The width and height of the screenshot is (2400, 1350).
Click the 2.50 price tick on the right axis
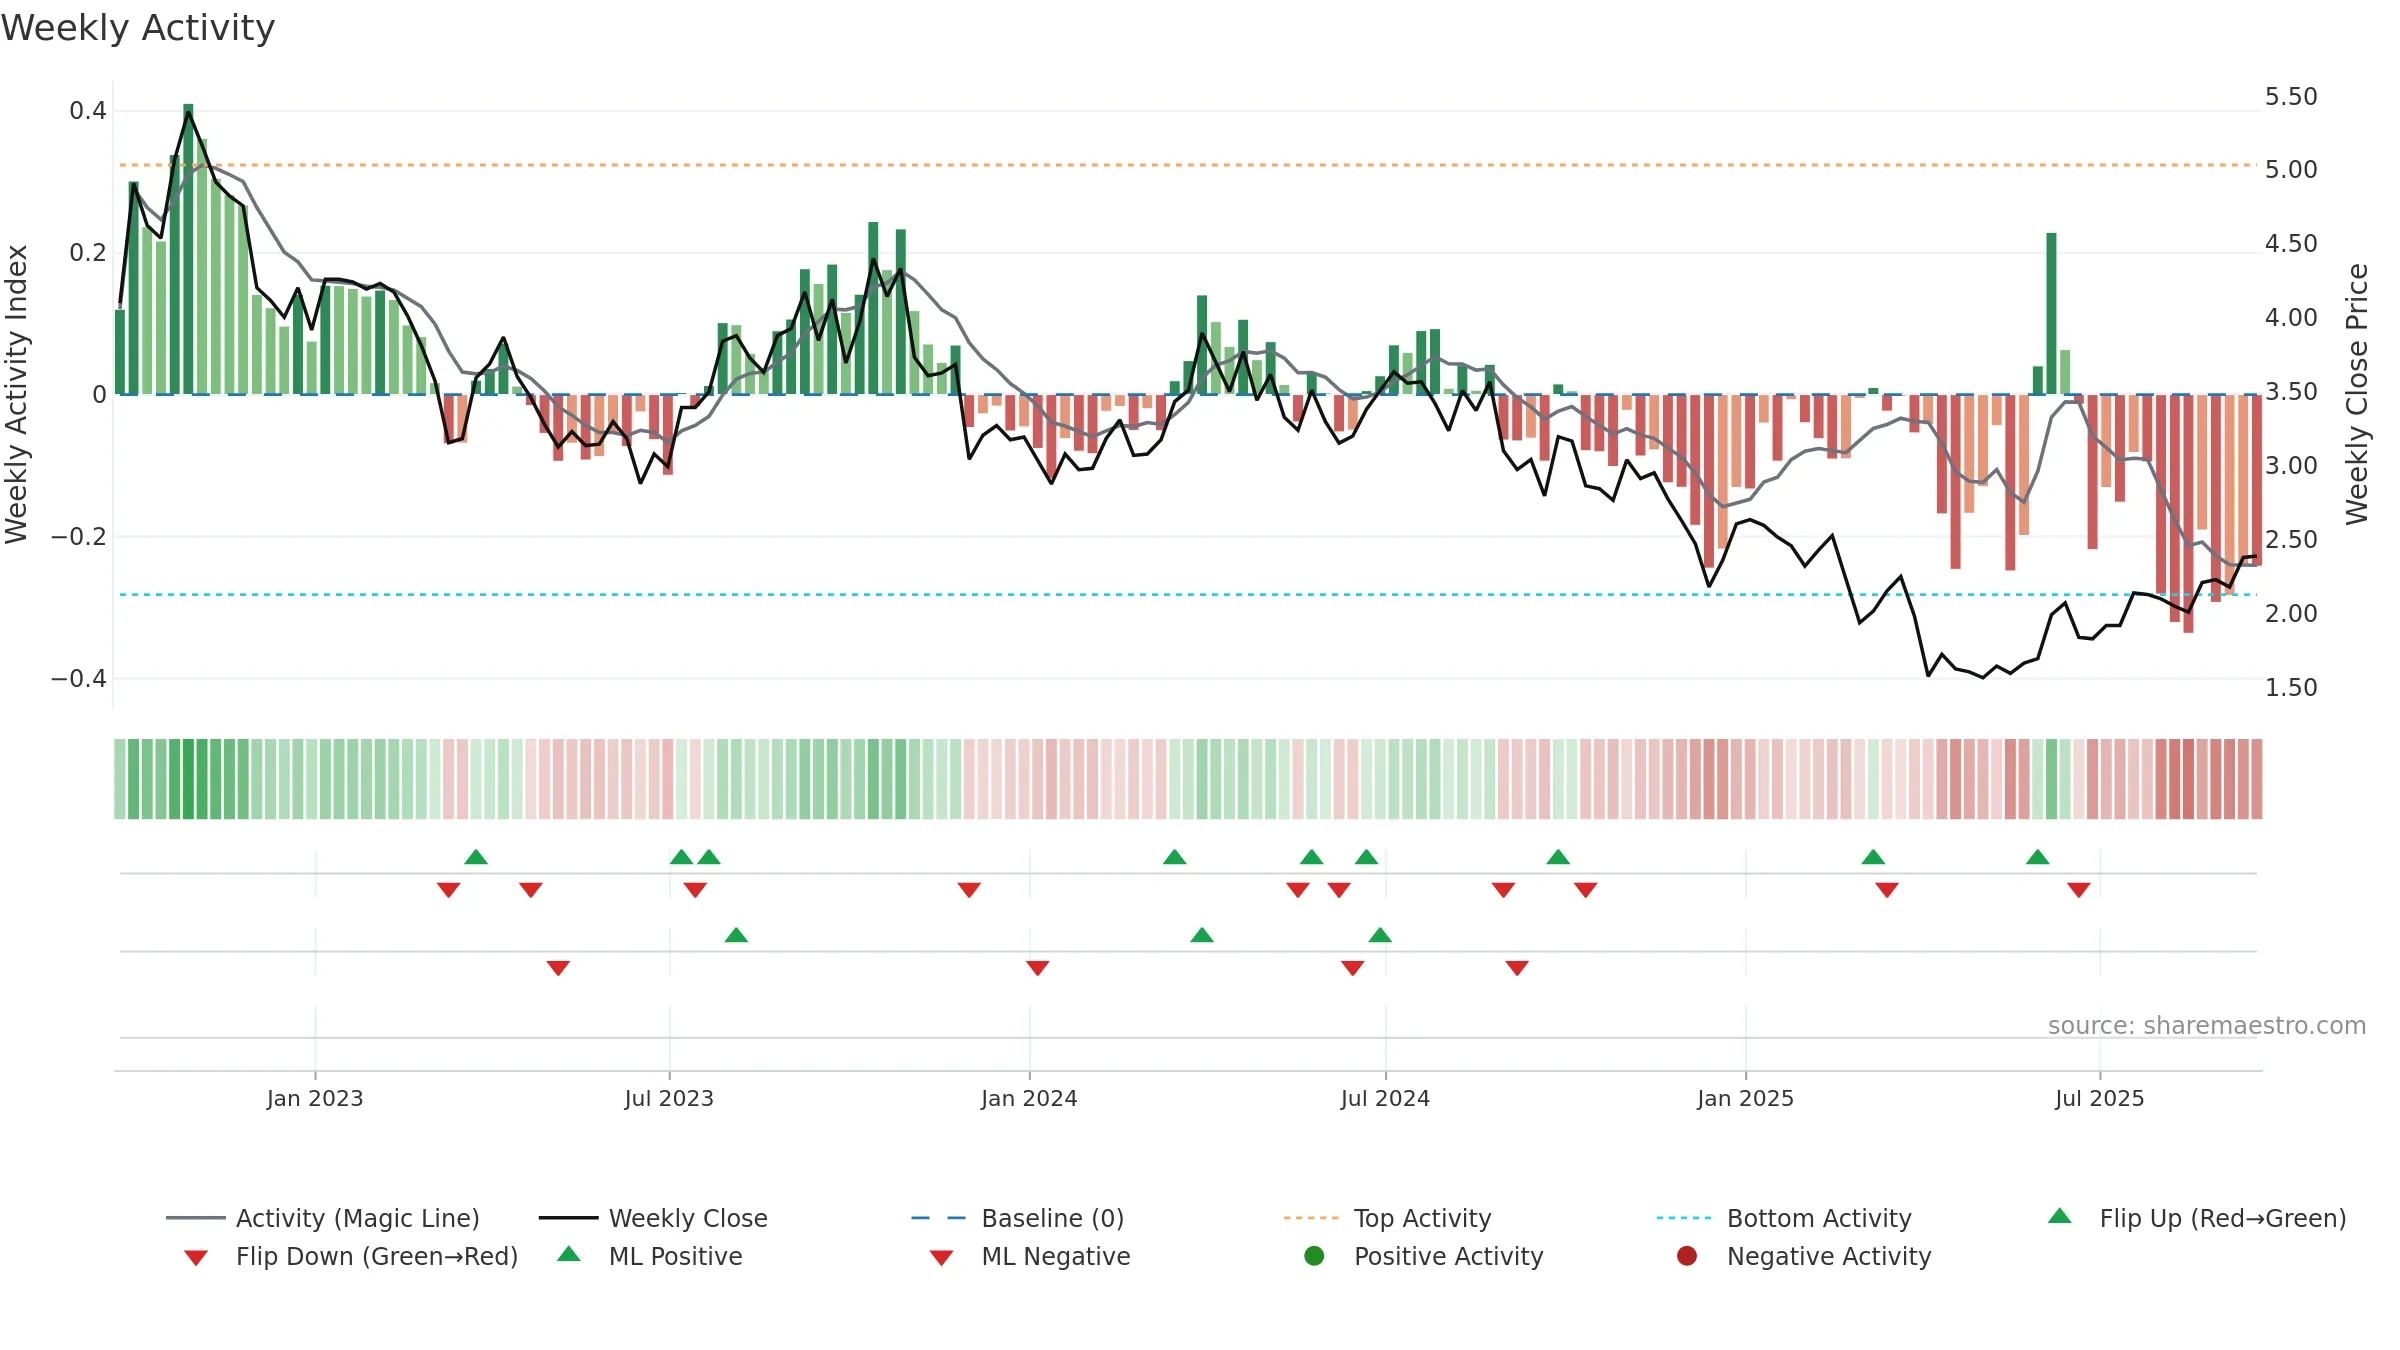[2291, 540]
